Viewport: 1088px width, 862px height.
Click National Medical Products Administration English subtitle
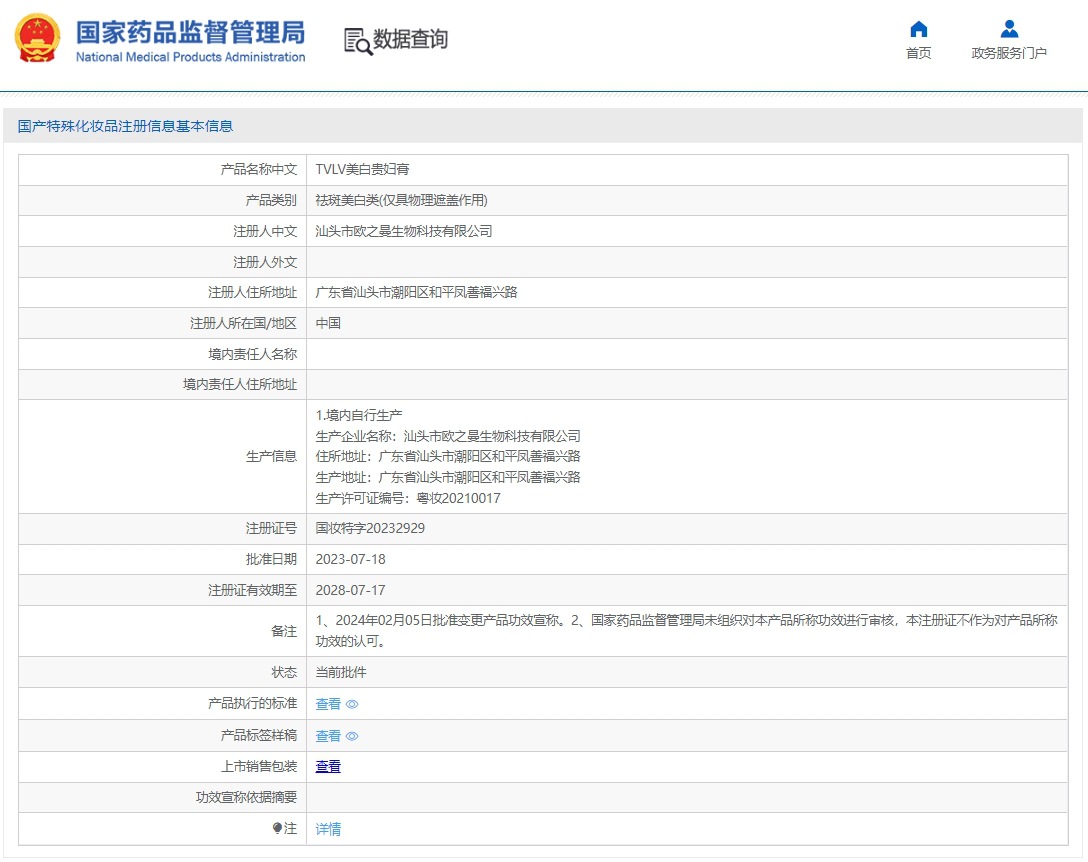[x=190, y=57]
